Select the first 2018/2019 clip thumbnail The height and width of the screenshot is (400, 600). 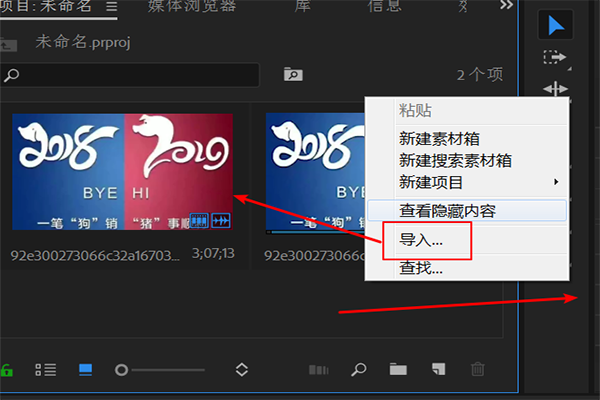coord(122,171)
